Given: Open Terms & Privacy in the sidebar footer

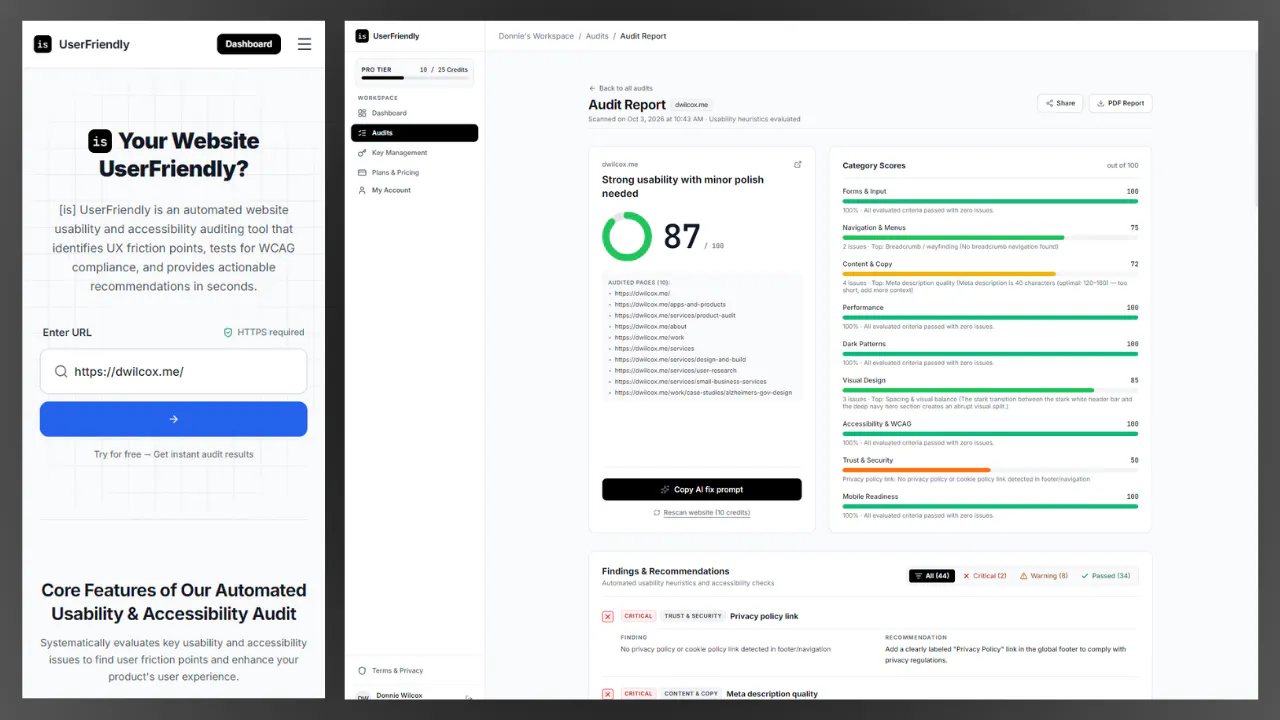Looking at the screenshot, I should click(x=391, y=671).
